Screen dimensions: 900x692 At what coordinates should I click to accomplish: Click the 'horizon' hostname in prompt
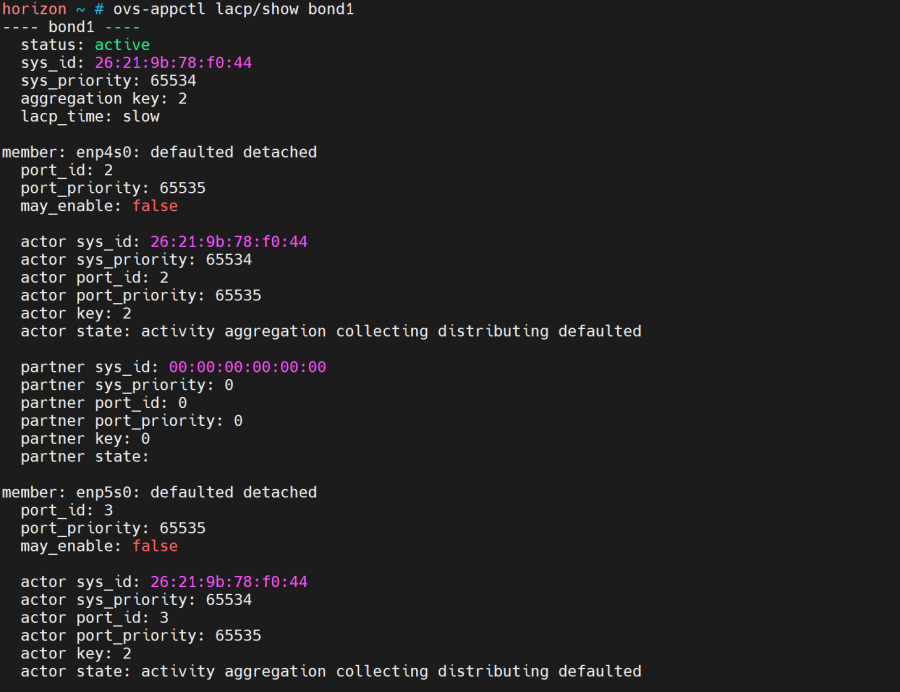tap(34, 9)
